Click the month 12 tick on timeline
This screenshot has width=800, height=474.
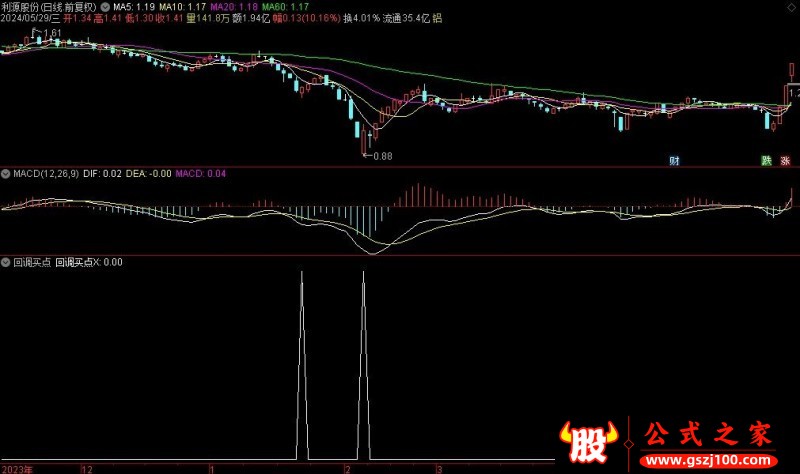coord(87,468)
